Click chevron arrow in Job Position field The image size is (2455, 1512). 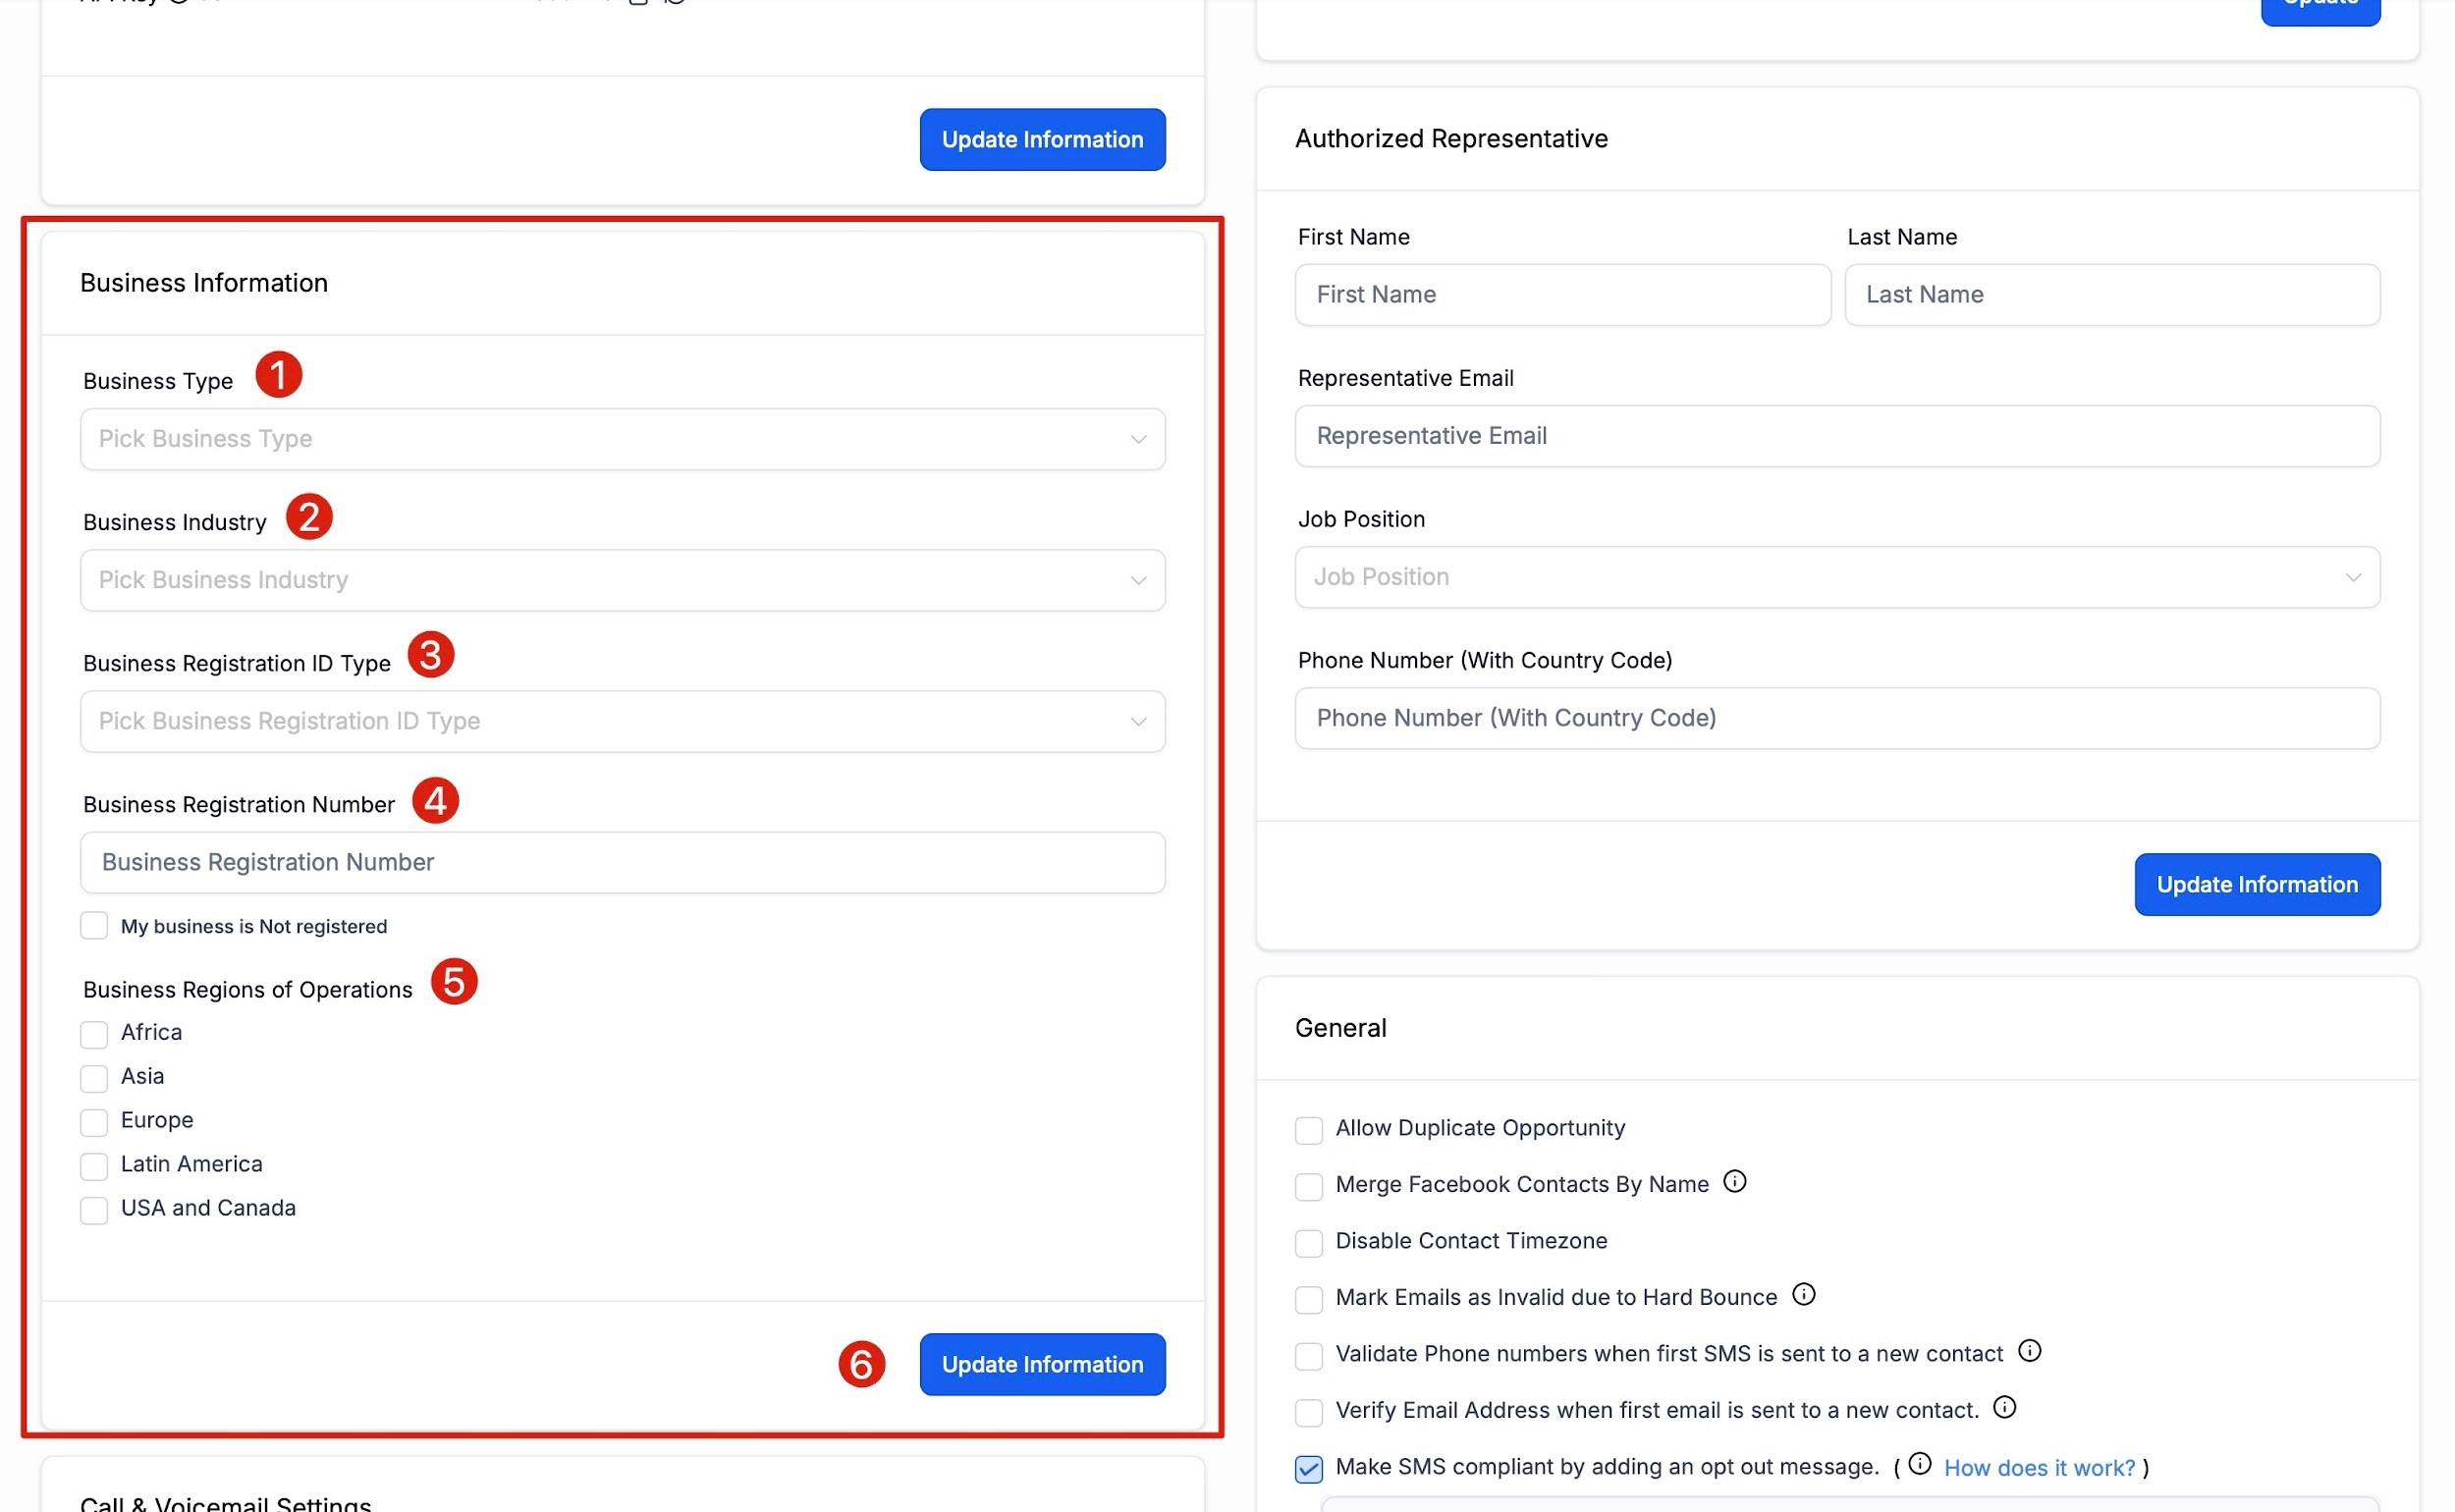point(2353,577)
